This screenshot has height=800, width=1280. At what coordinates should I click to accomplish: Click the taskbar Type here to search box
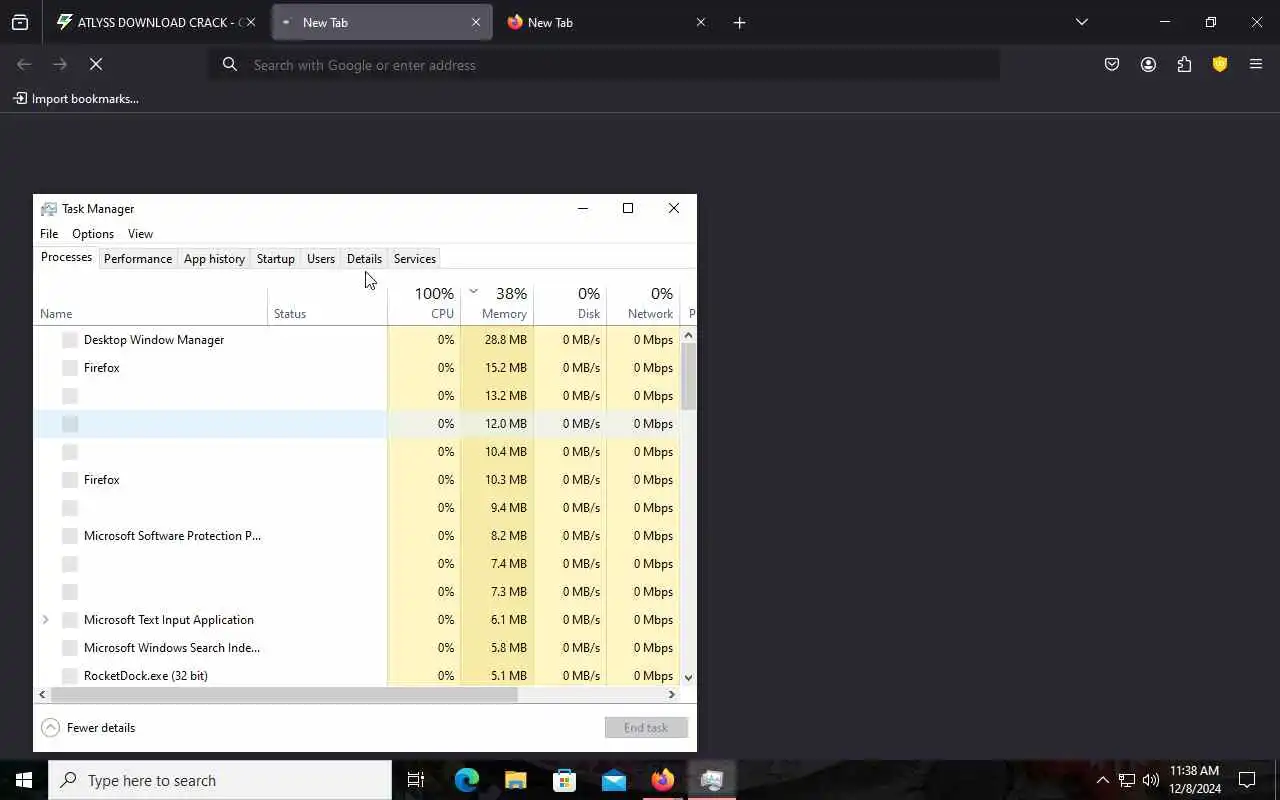click(x=220, y=780)
